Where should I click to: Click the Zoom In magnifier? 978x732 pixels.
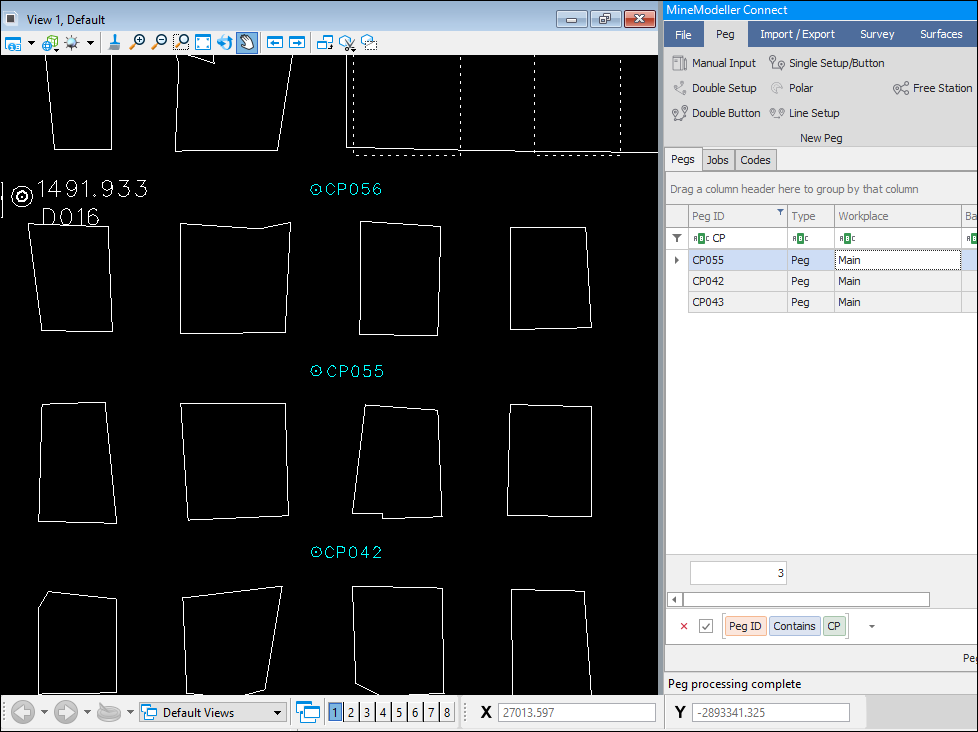pos(138,43)
